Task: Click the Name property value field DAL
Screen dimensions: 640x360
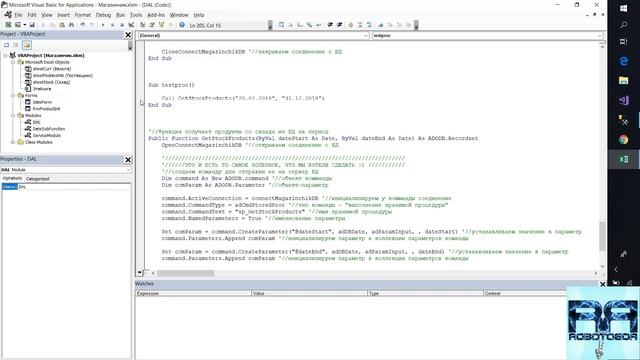Action: pos(74,187)
